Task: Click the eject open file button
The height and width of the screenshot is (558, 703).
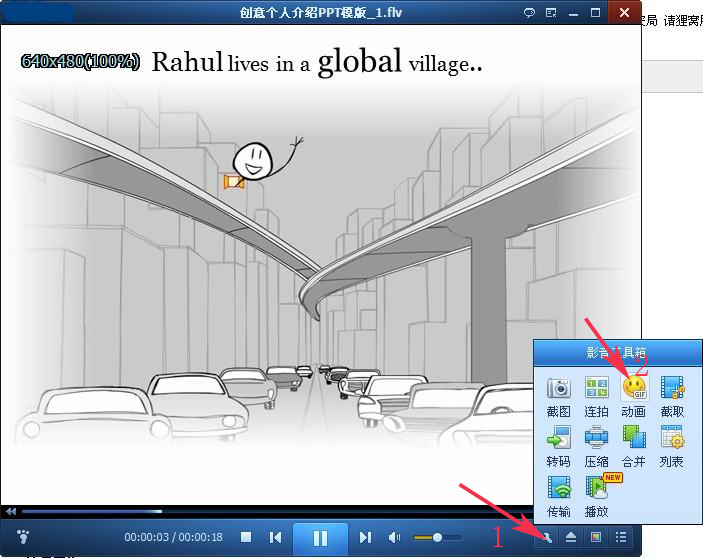Action: tap(571, 538)
